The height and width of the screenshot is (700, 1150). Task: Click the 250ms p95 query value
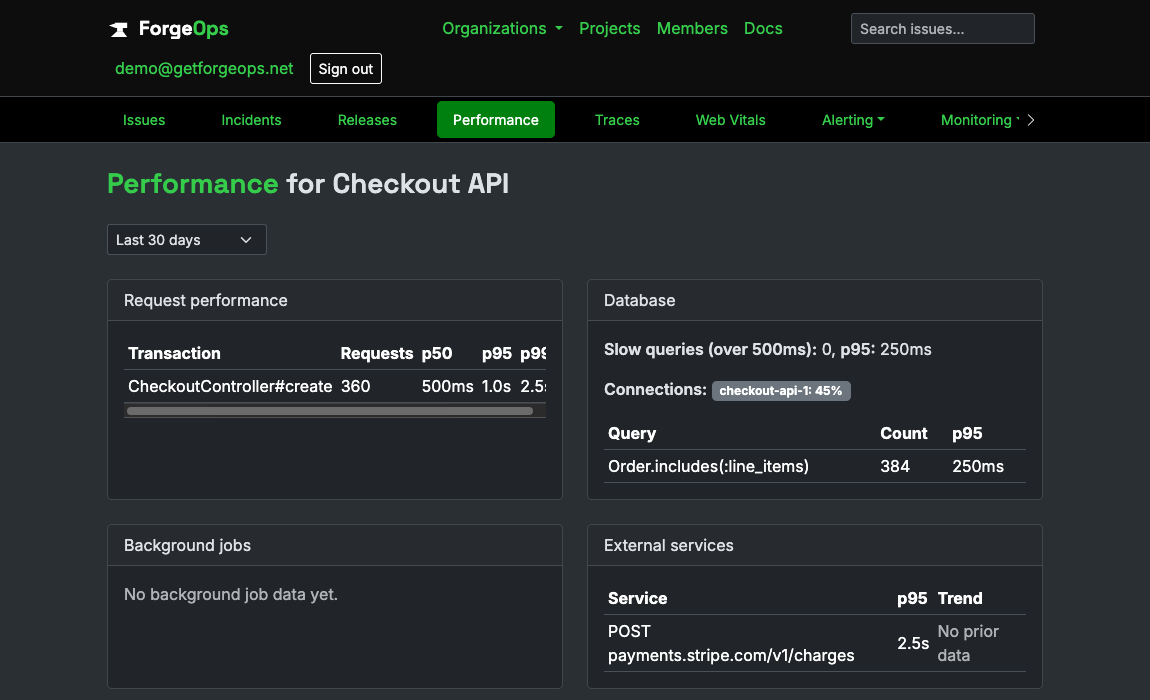point(978,466)
